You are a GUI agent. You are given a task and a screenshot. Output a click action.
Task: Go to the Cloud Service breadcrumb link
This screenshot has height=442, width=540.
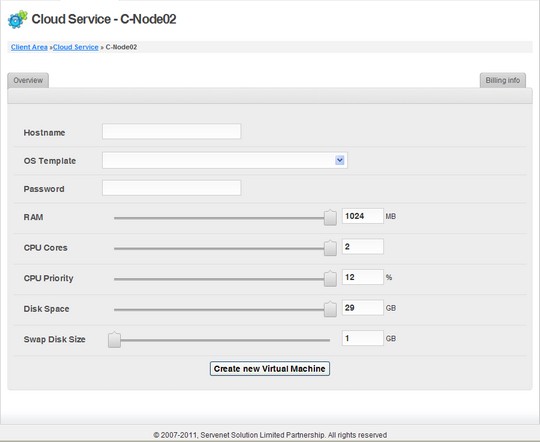click(76, 47)
